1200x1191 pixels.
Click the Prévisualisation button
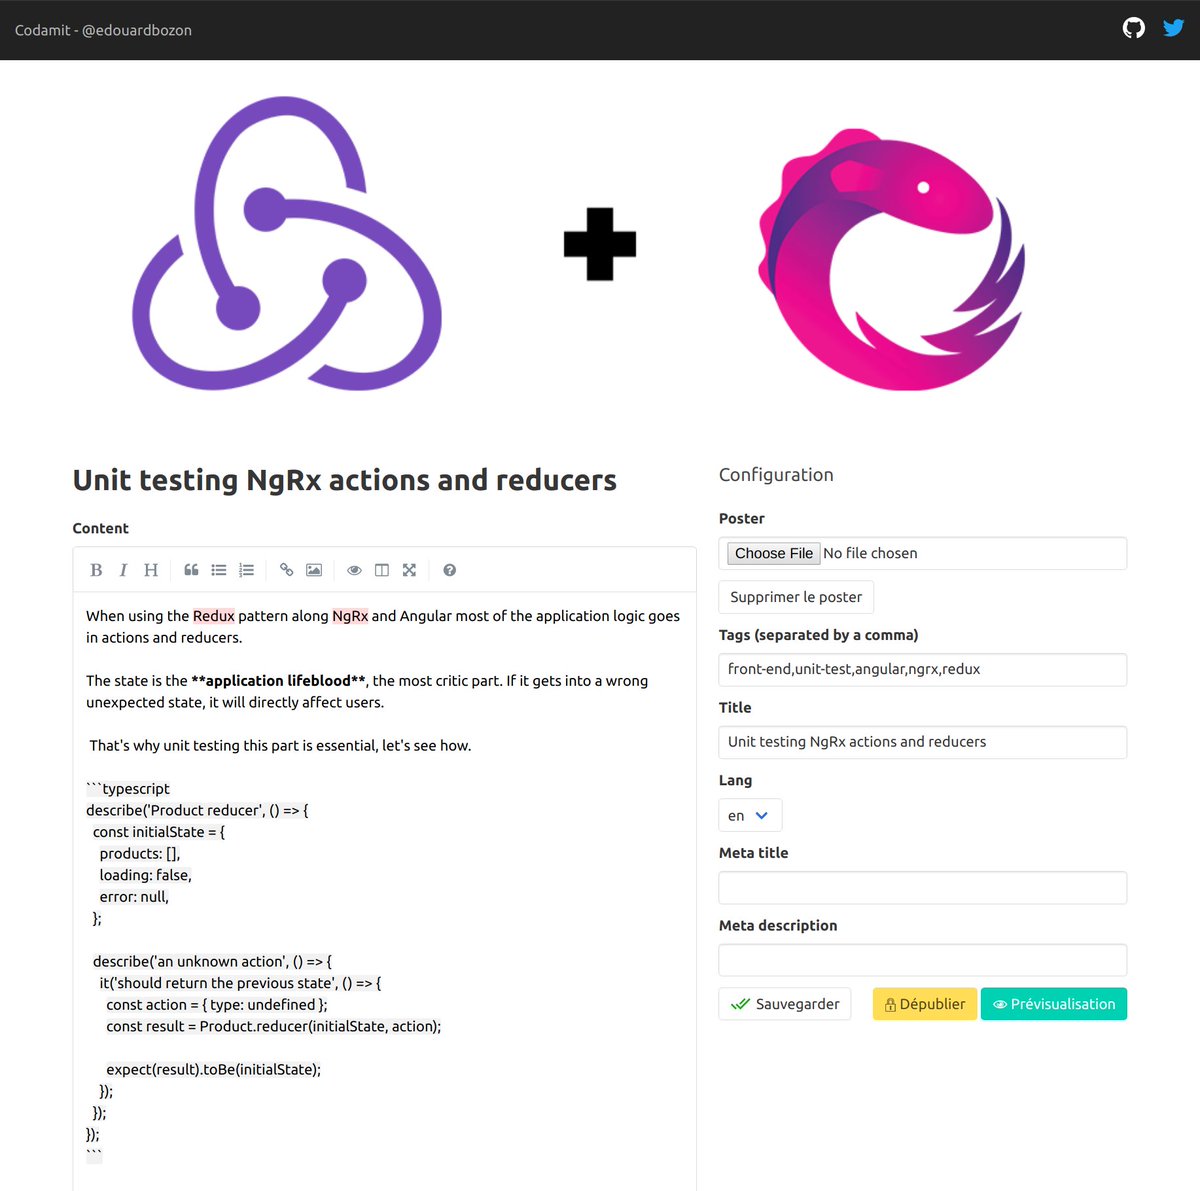tap(1054, 1004)
